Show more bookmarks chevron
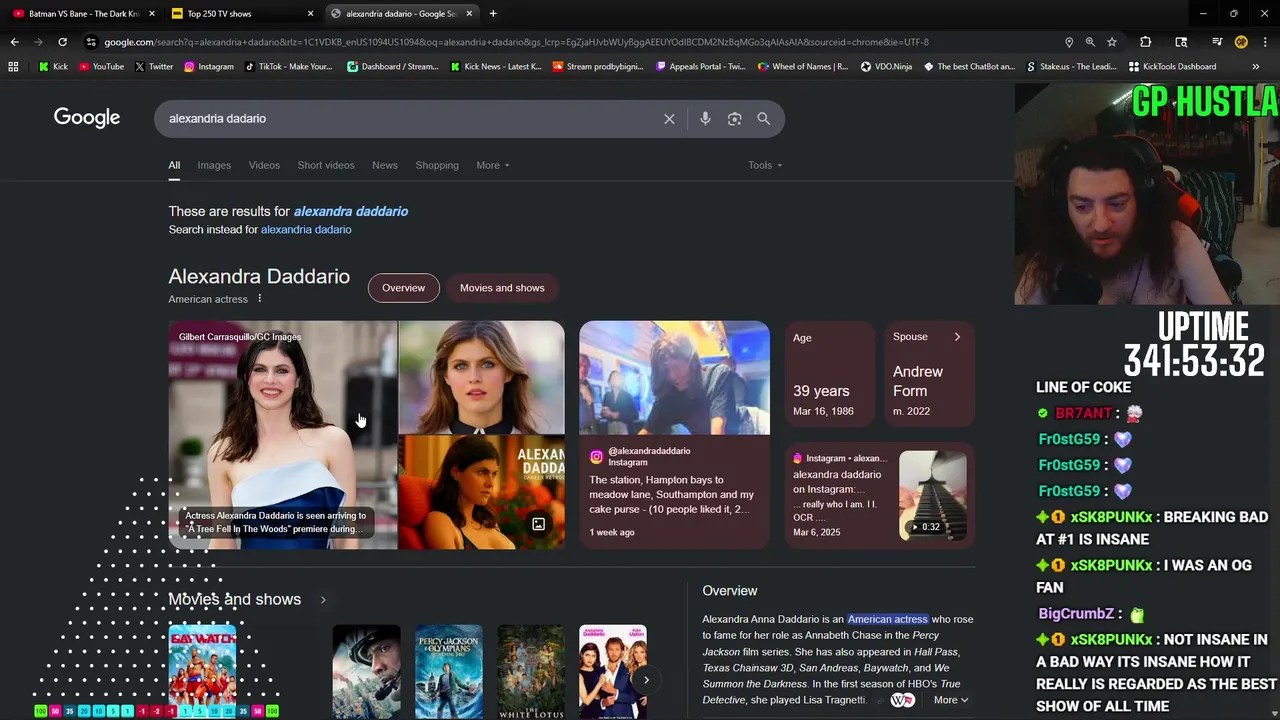 point(1255,67)
